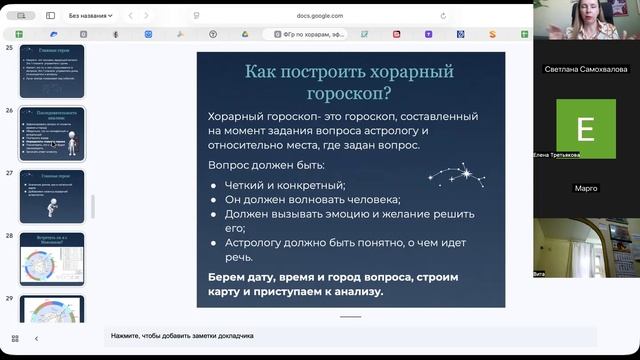Click the bullet 'Астрологу должно быть понятно'
640x360 pixels.
click(x=345, y=250)
